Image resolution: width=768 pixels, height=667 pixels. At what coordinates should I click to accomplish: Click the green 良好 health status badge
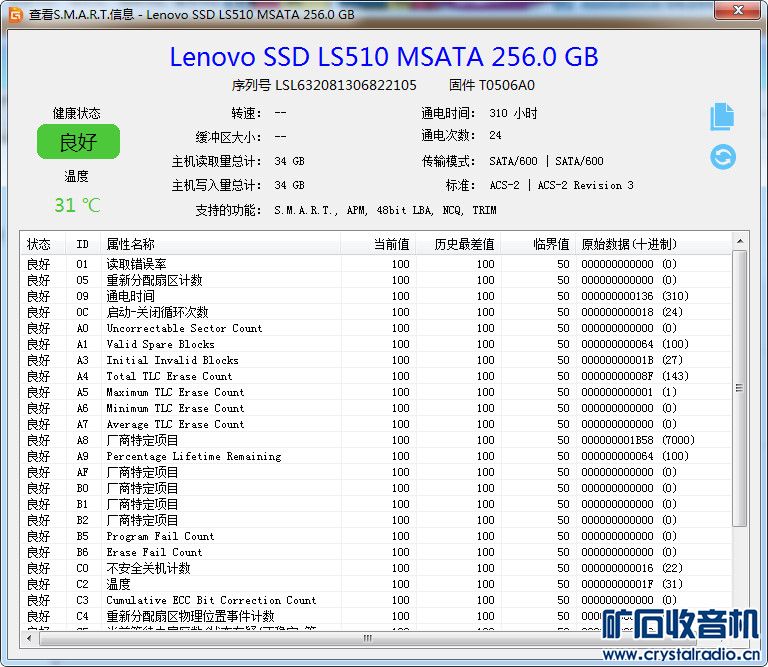77,142
